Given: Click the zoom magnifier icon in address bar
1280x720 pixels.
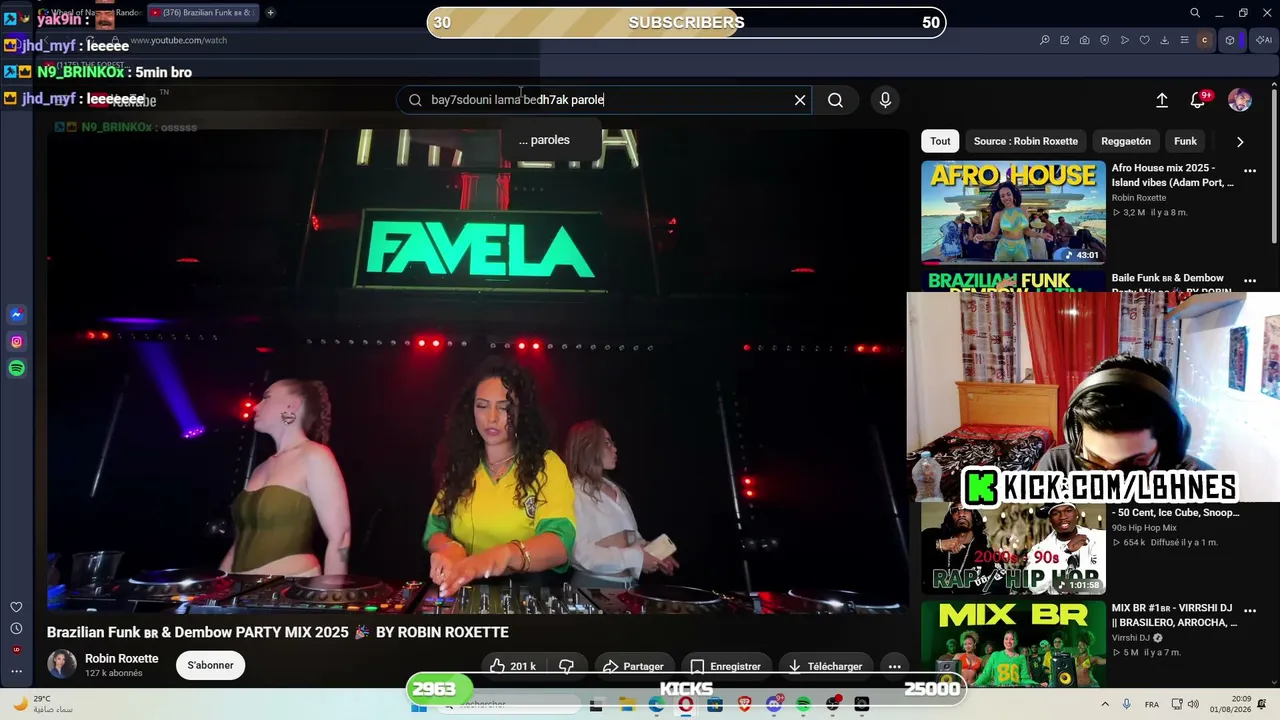Looking at the screenshot, I should (x=1045, y=40).
